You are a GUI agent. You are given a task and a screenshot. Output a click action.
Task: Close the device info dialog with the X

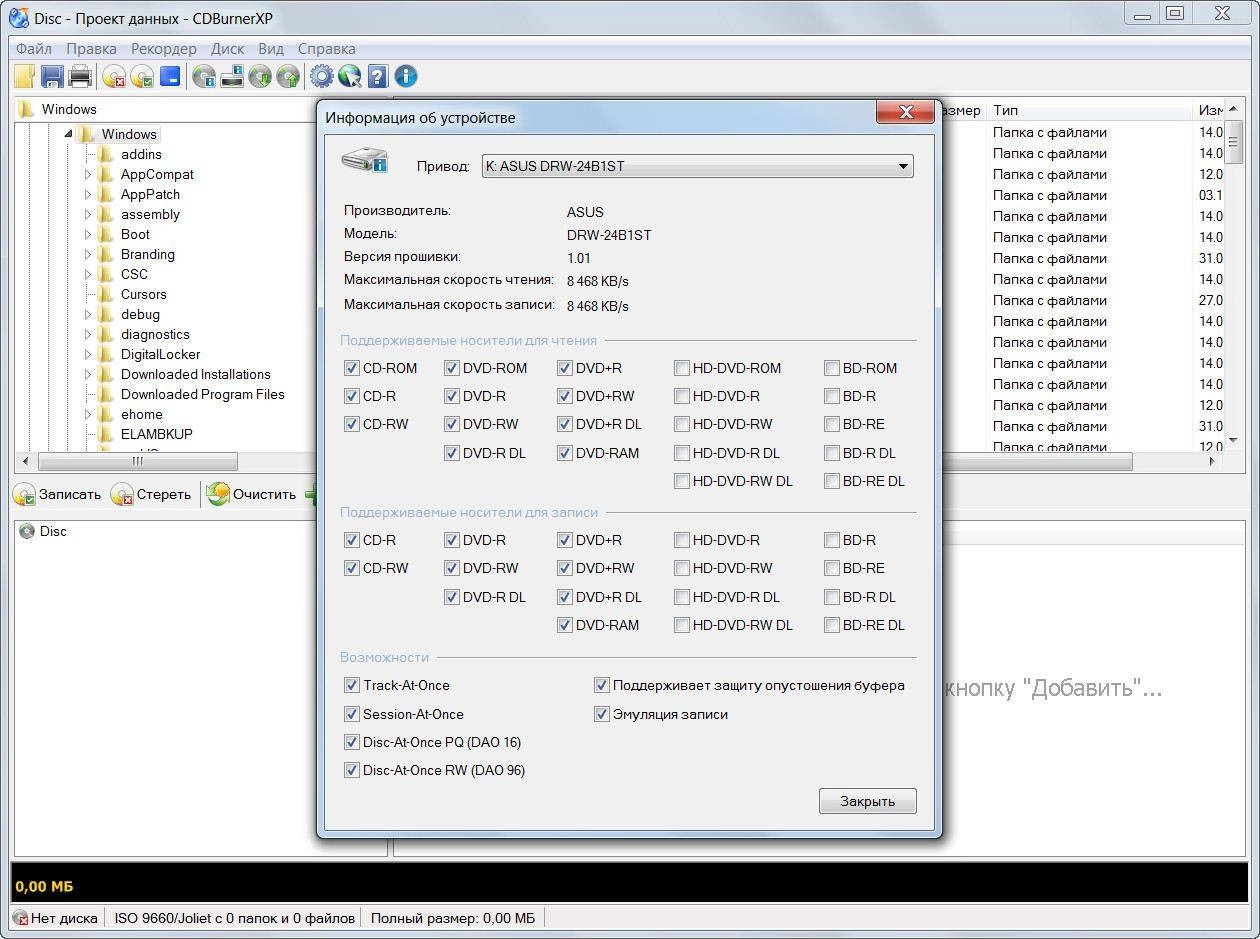pos(906,112)
